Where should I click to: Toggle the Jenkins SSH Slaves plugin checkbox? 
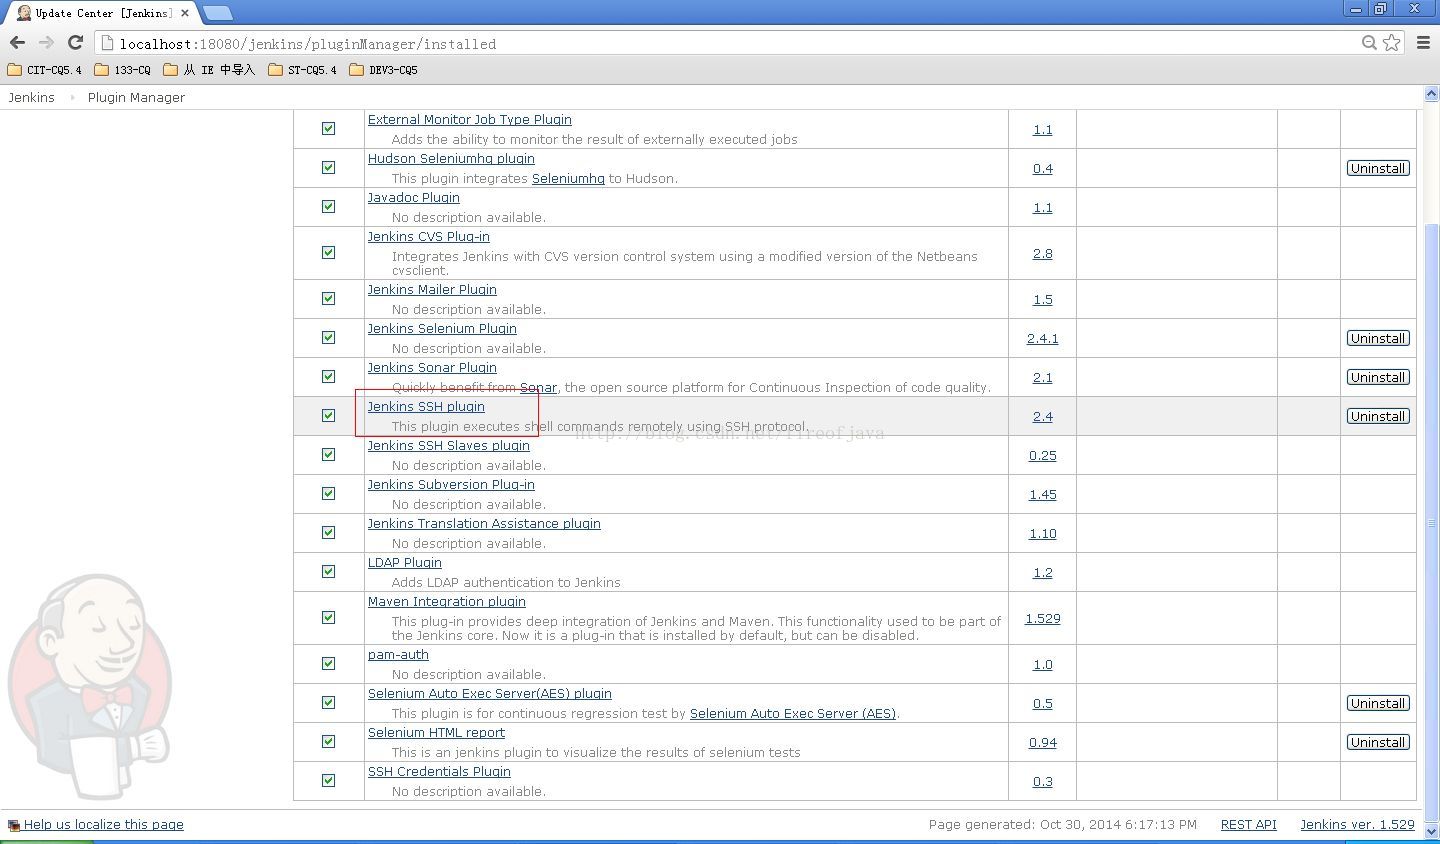click(x=328, y=455)
